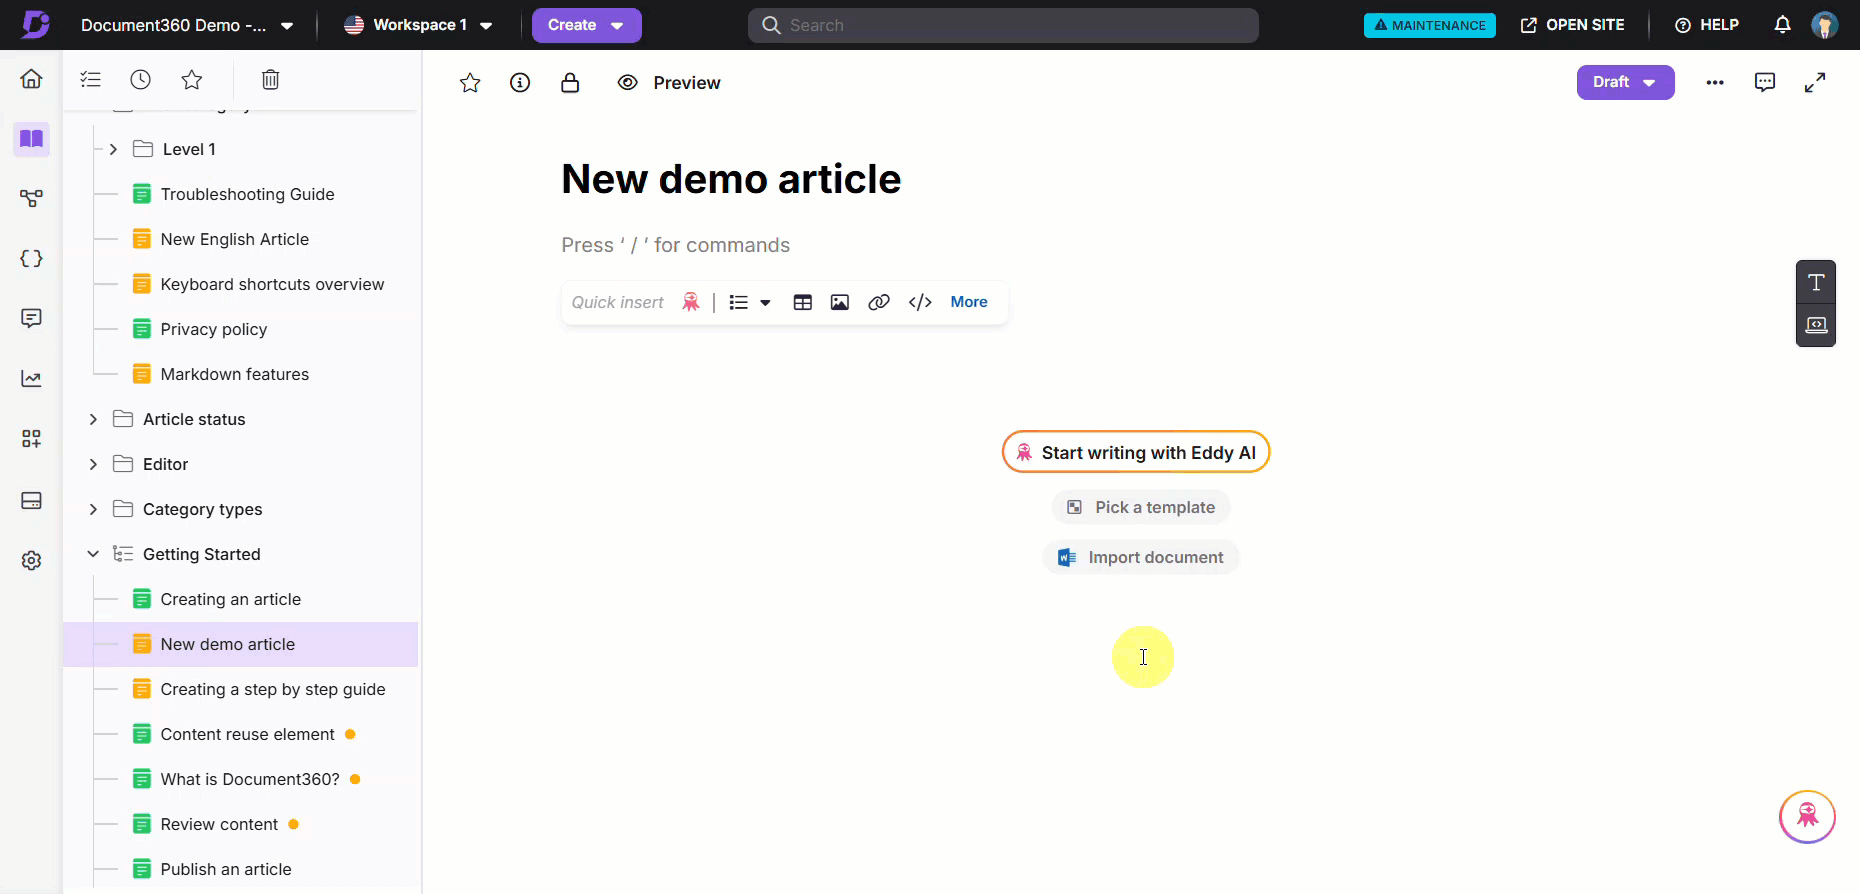Click the Eddy AI assistant floating button
Screen dimensions: 1860x894
1807,817
